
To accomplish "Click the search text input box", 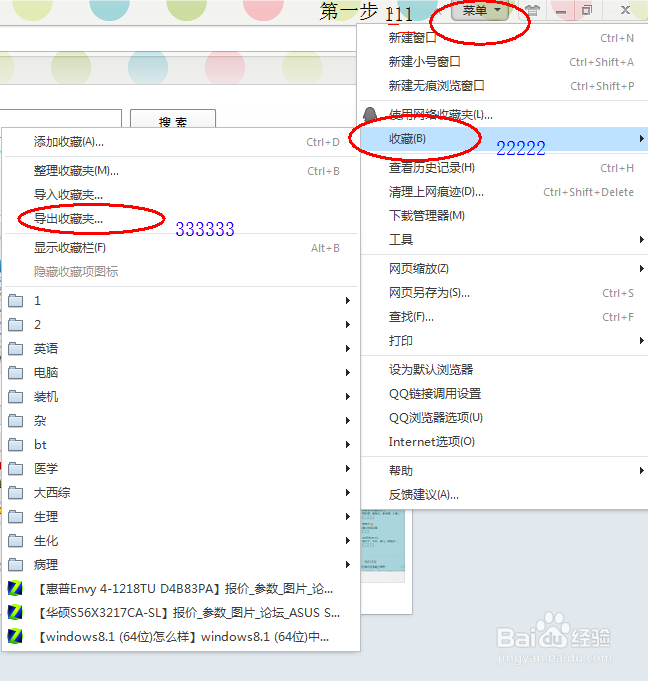I will (60, 122).
